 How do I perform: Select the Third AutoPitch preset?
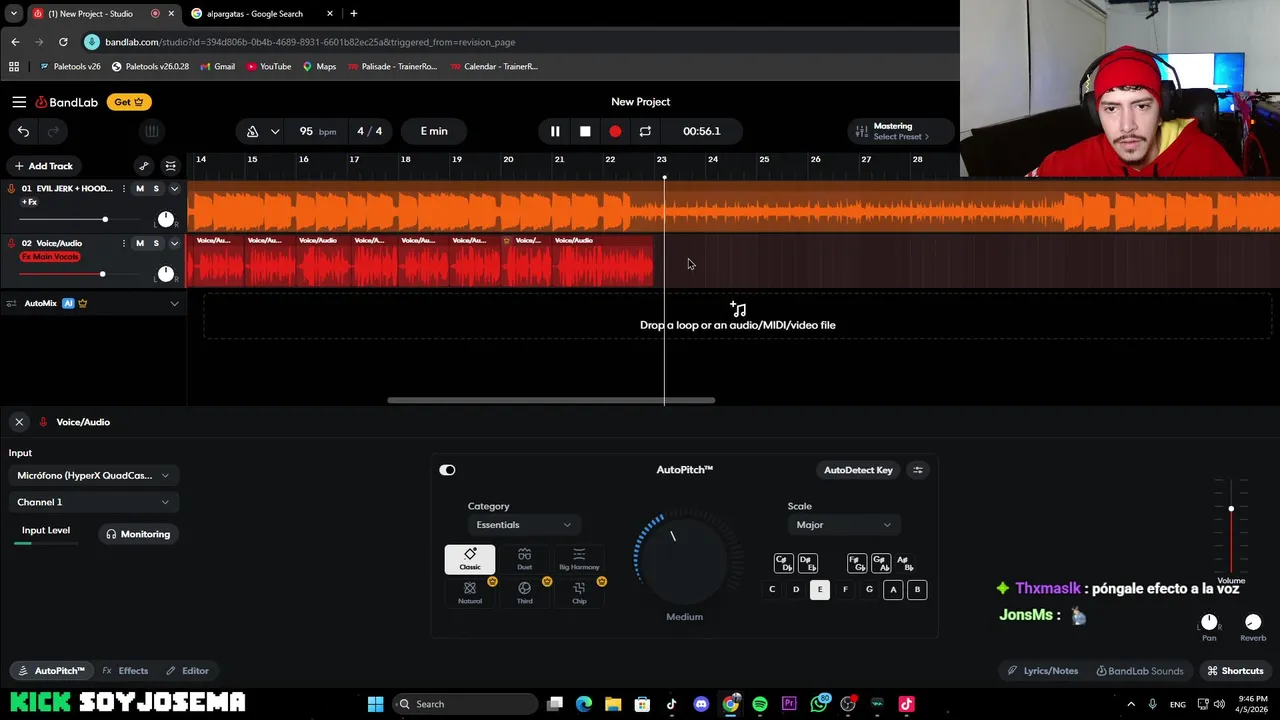(524, 593)
